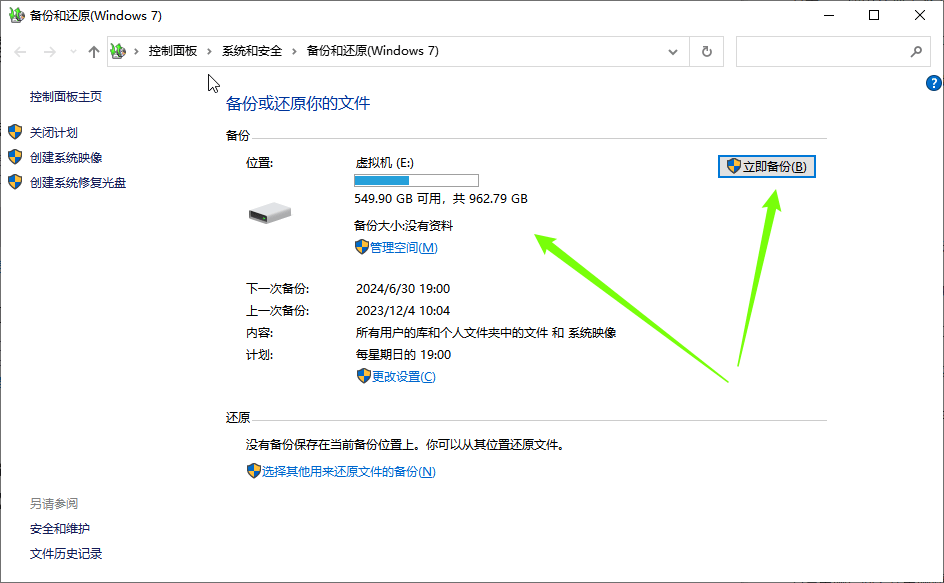Screen dimensions: 944x583
Task: Click the disk space usage bar
Action: coord(416,181)
